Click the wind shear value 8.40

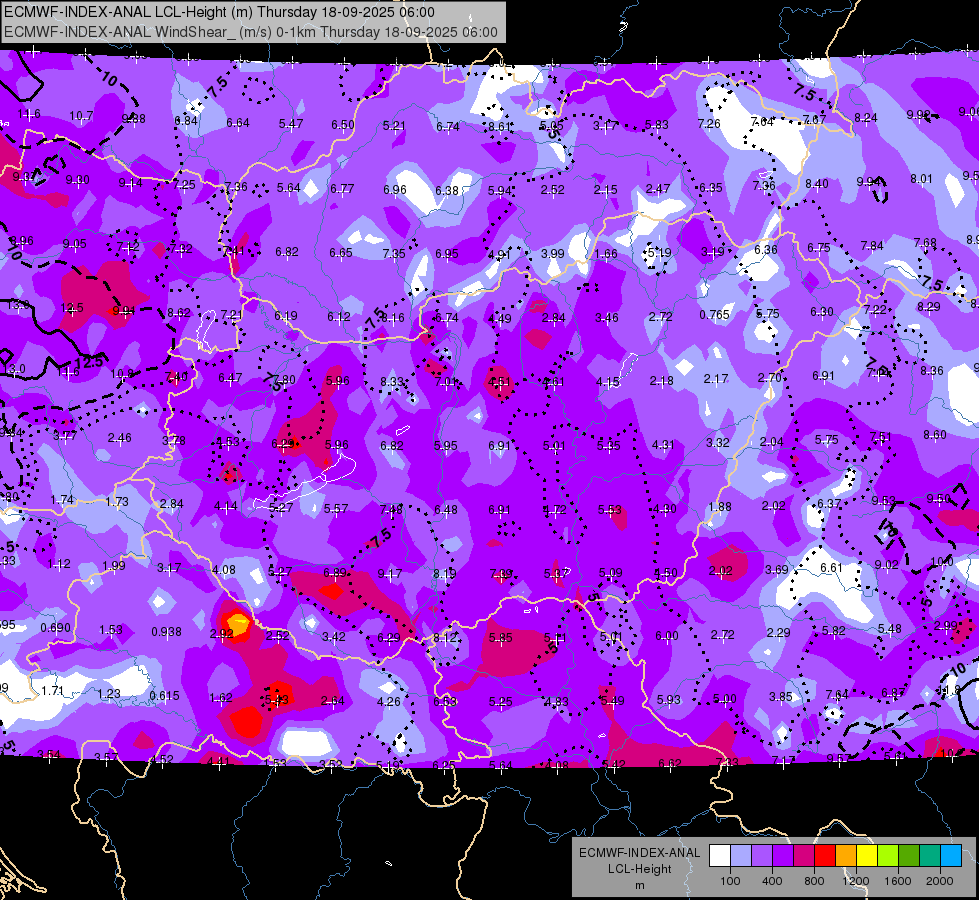[x=817, y=183]
